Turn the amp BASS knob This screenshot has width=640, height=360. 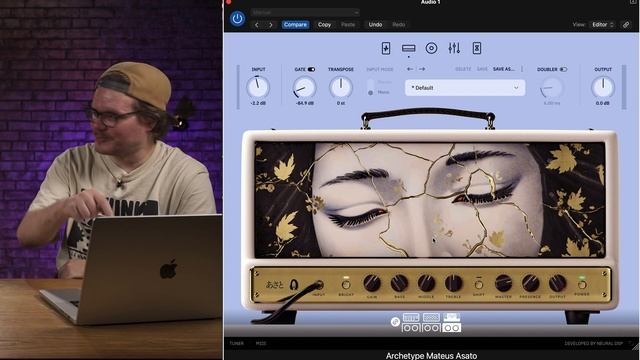click(x=399, y=283)
